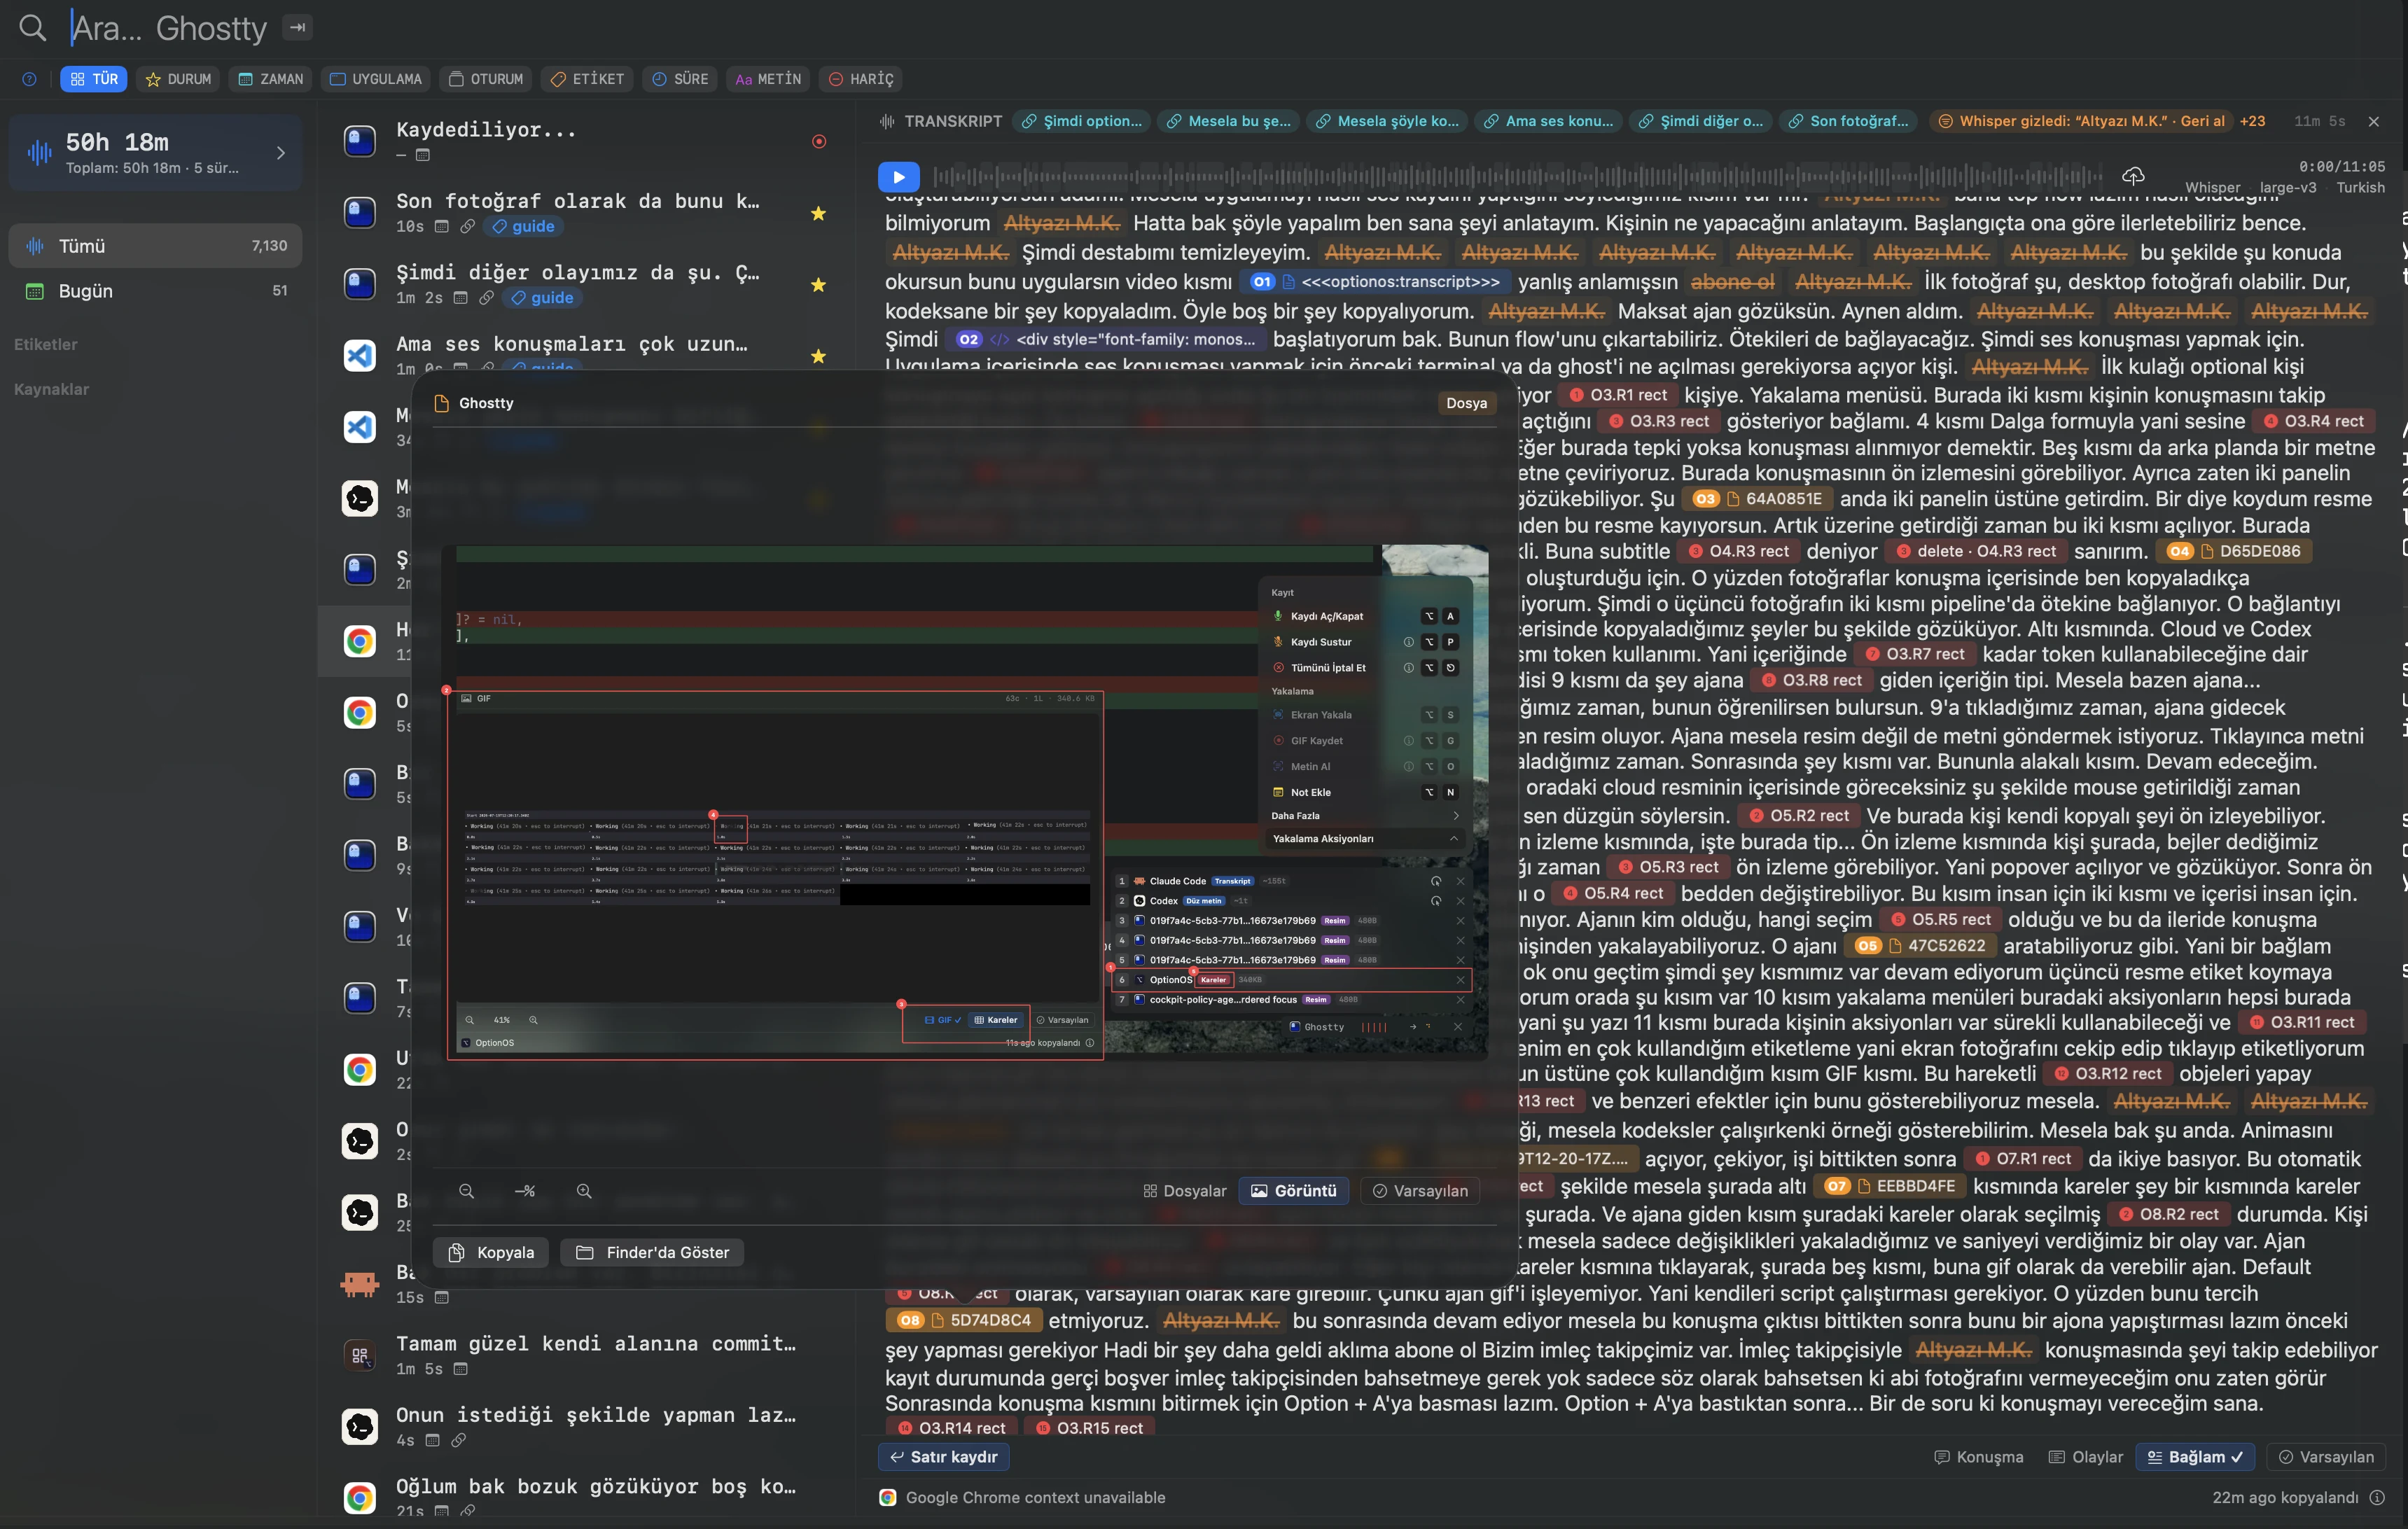Image resolution: width=2408 pixels, height=1529 pixels.
Task: Click Finder'da Göster button
Action: [x=652, y=1252]
